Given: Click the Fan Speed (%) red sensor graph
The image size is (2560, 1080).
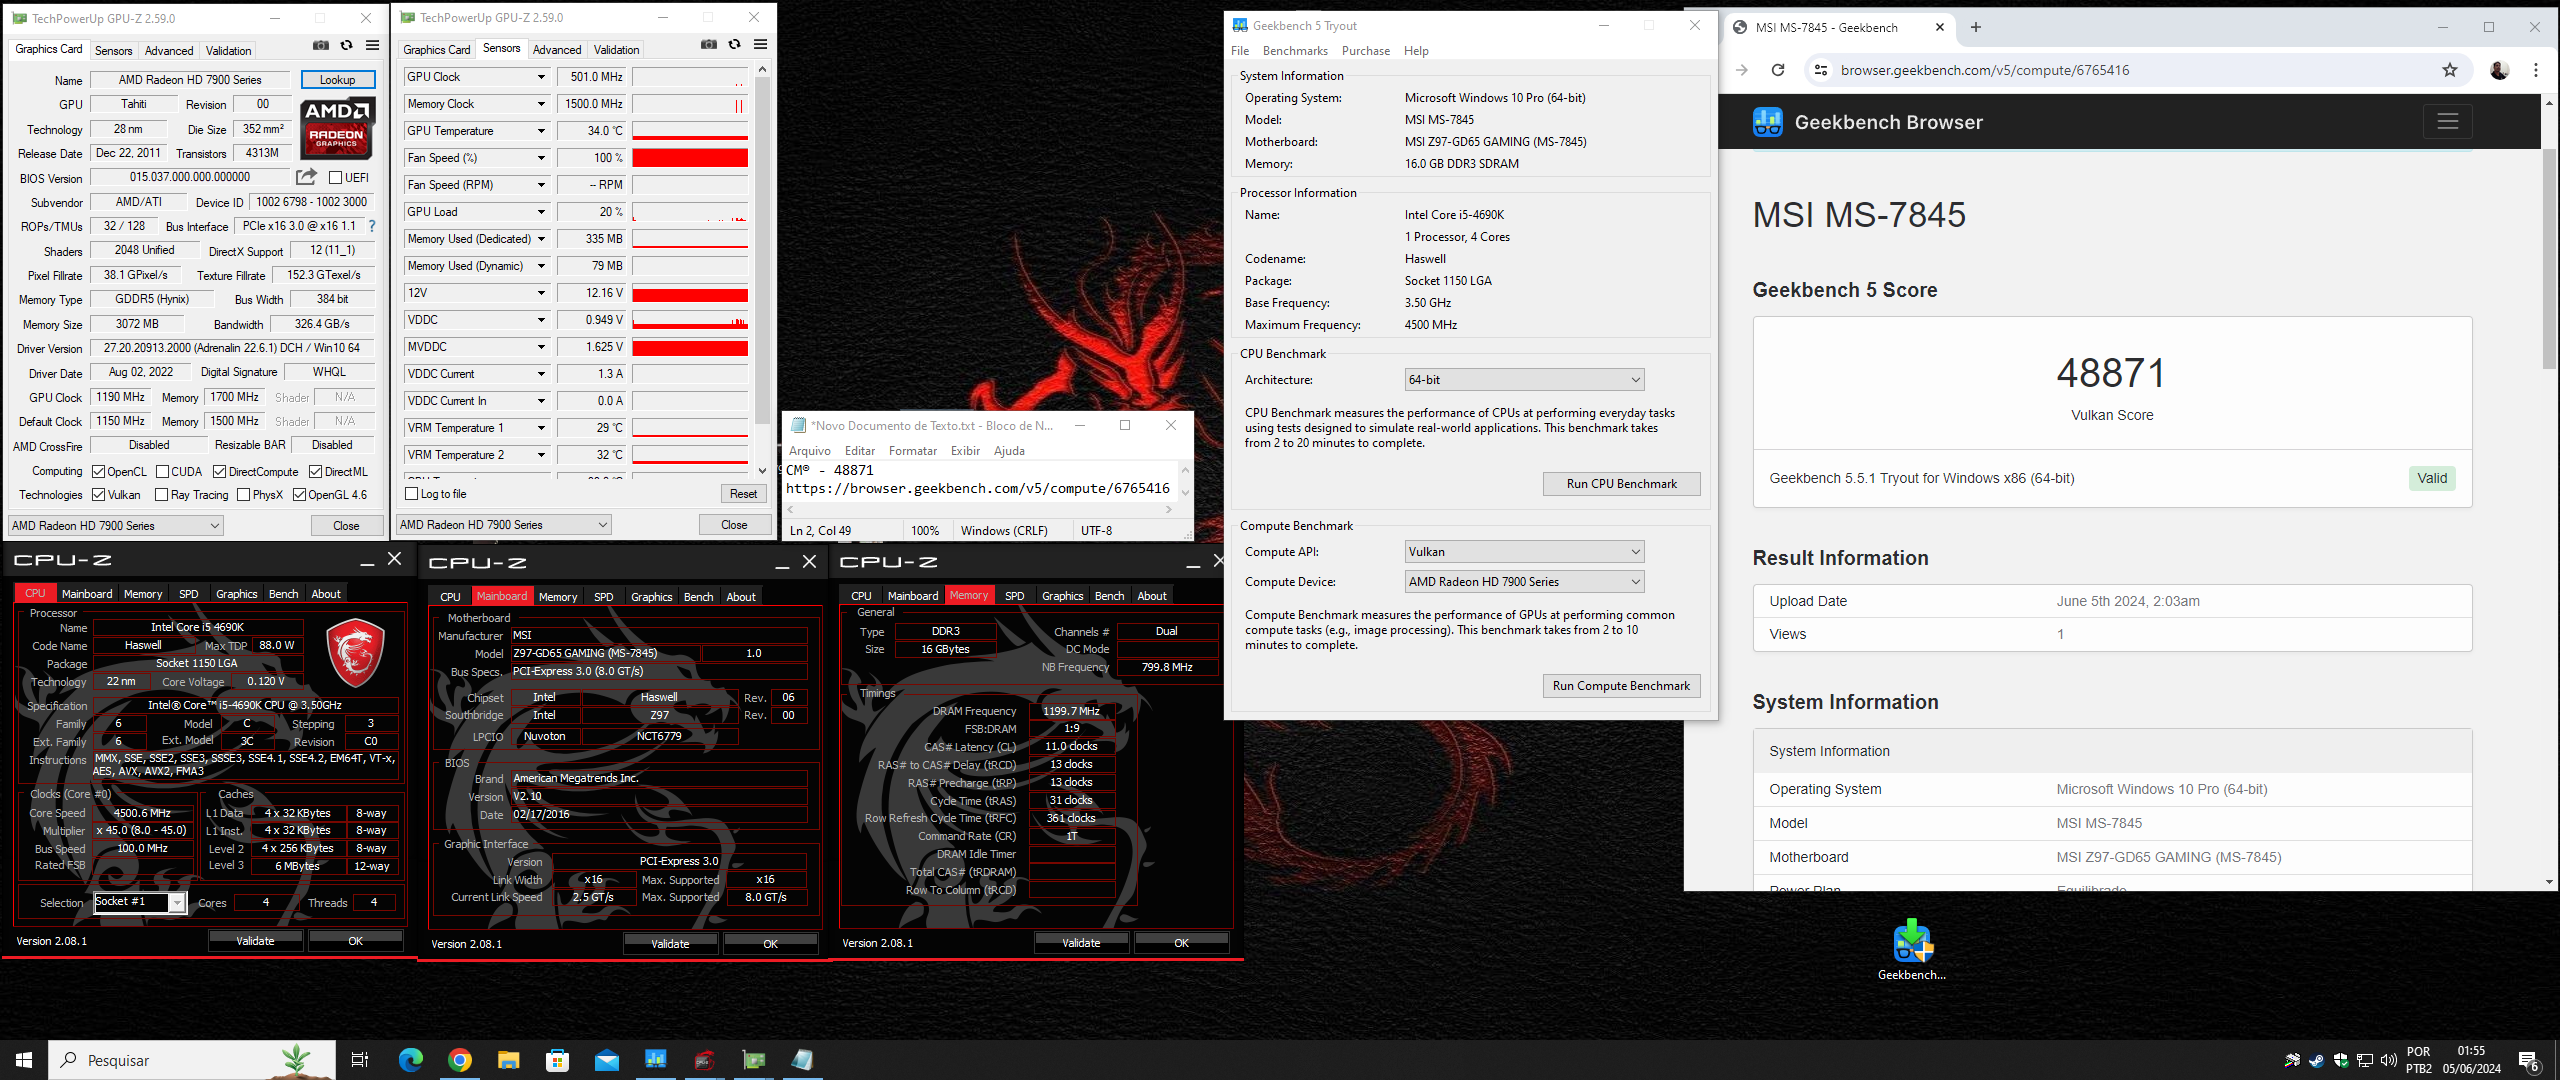Looking at the screenshot, I should (690, 158).
